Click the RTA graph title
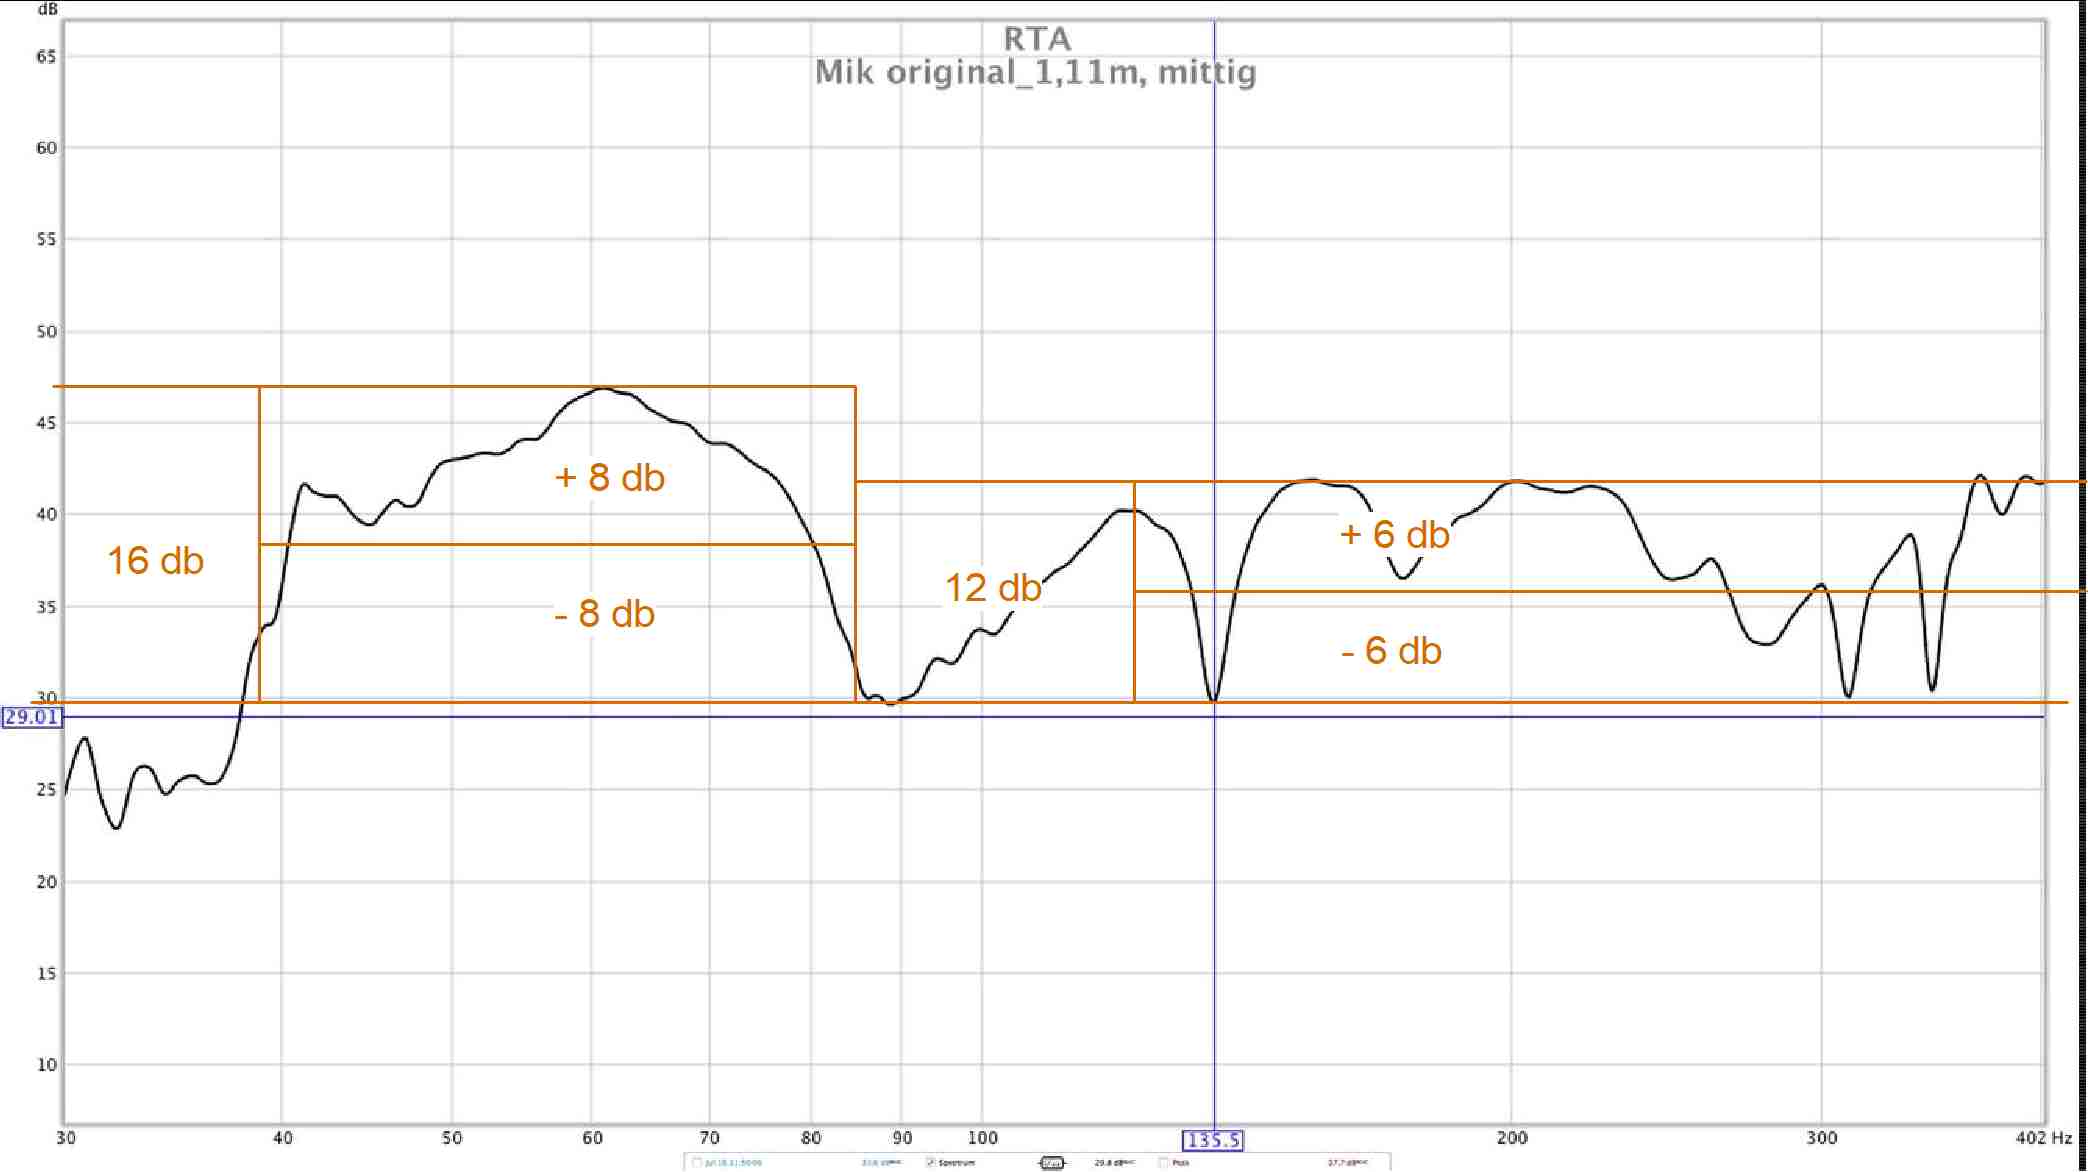The height and width of the screenshot is (1172, 2088). click(1037, 39)
